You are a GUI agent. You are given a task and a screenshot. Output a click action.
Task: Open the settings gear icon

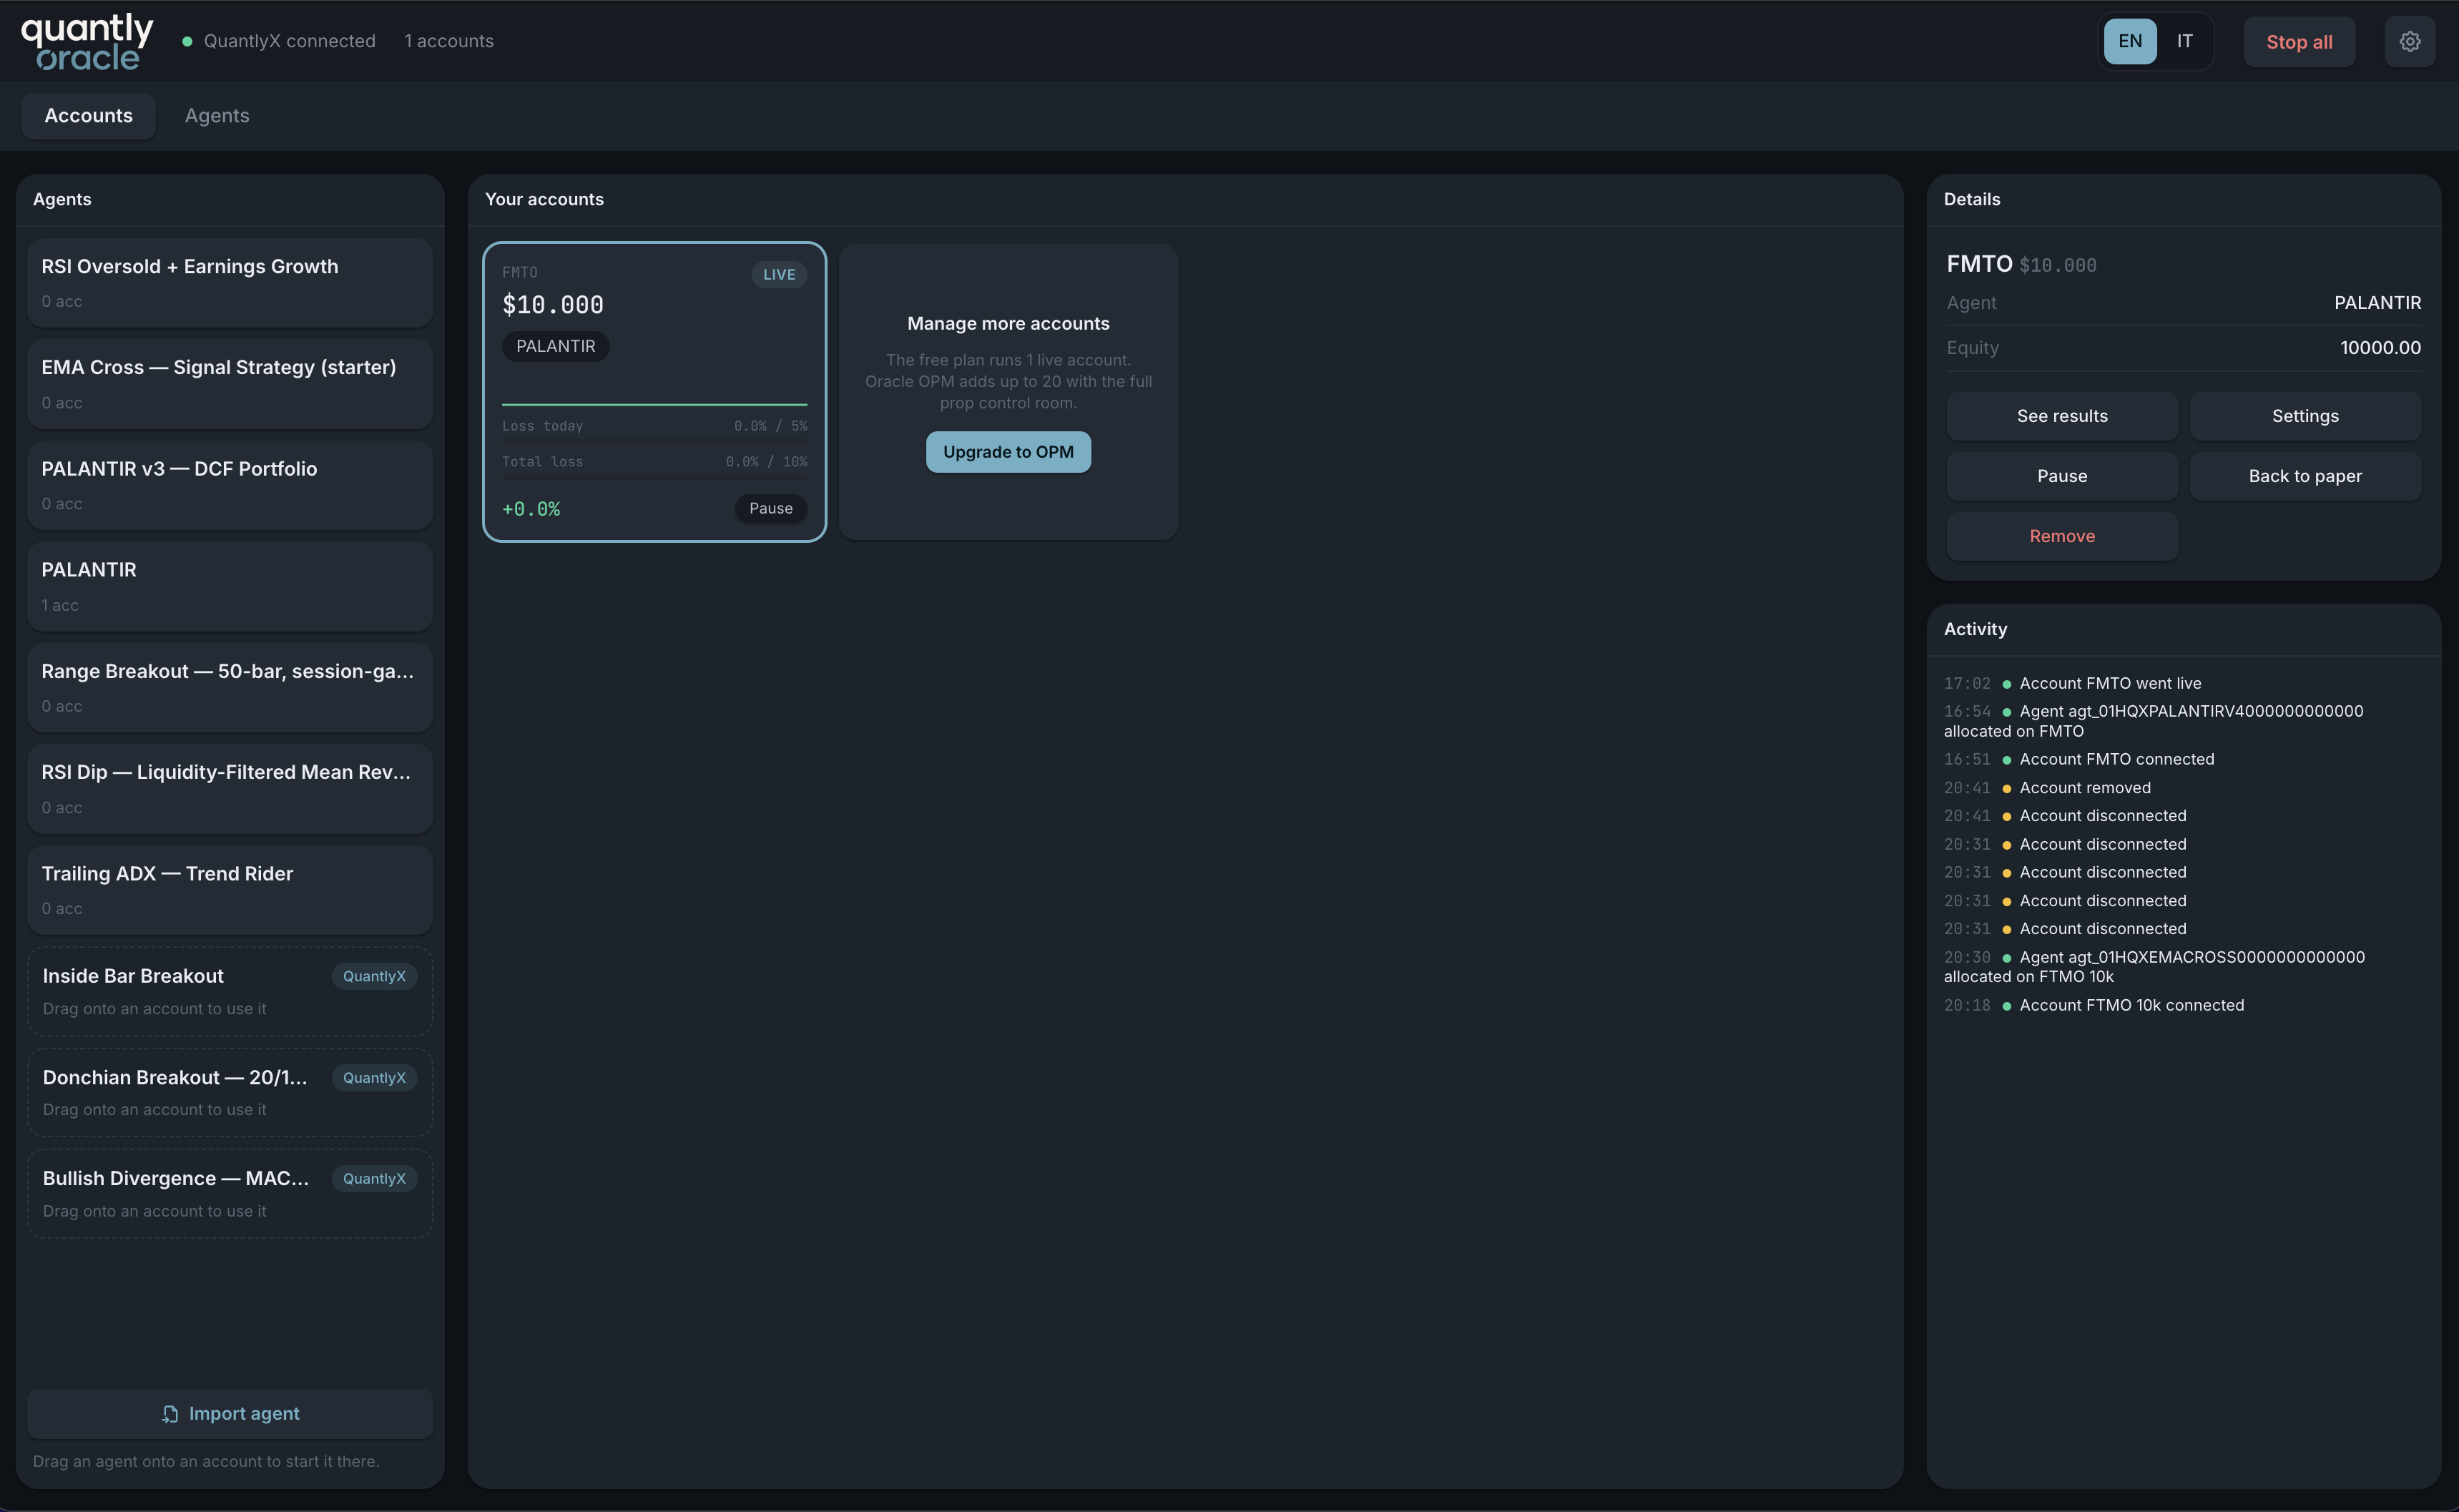2409,42
